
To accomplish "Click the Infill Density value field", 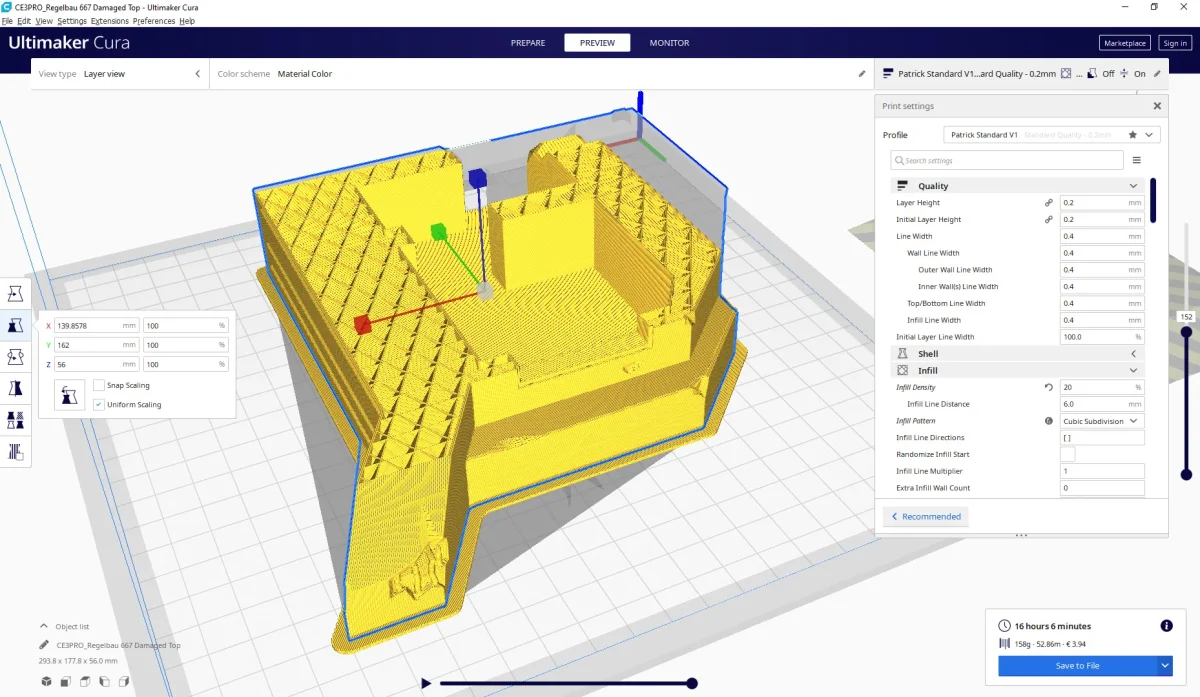I will pyautogui.click(x=1102, y=387).
